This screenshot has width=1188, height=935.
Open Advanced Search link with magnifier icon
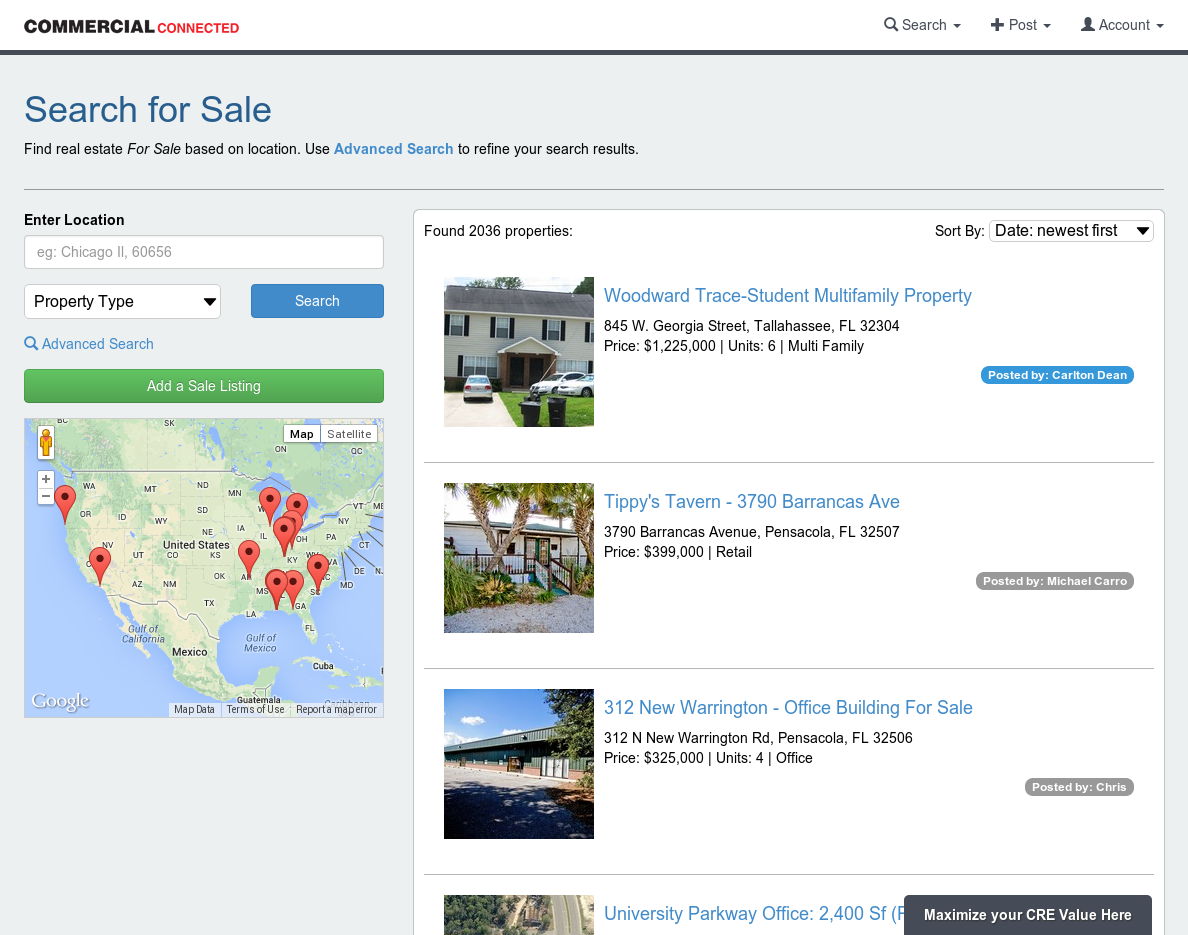[89, 344]
